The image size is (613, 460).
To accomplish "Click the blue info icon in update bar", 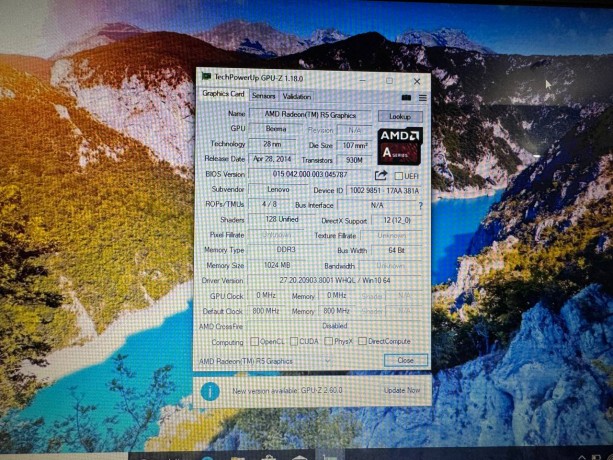I will [210, 391].
